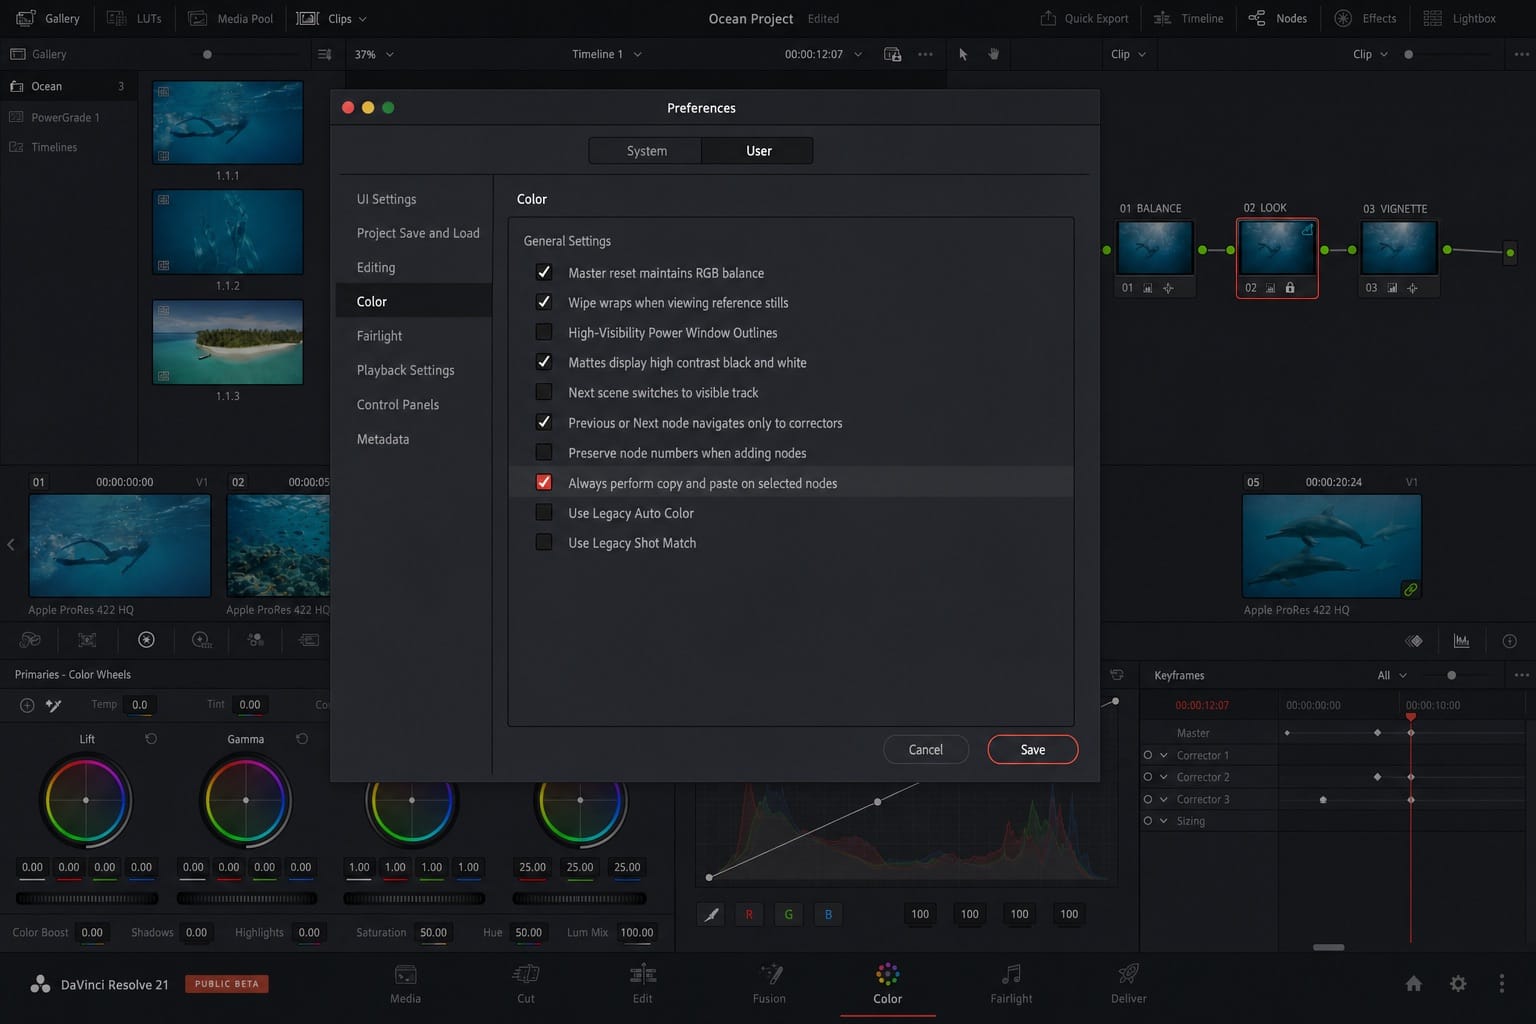Expand the Corrector 1 keyframe track
This screenshot has width=1536, height=1024.
1164,755
